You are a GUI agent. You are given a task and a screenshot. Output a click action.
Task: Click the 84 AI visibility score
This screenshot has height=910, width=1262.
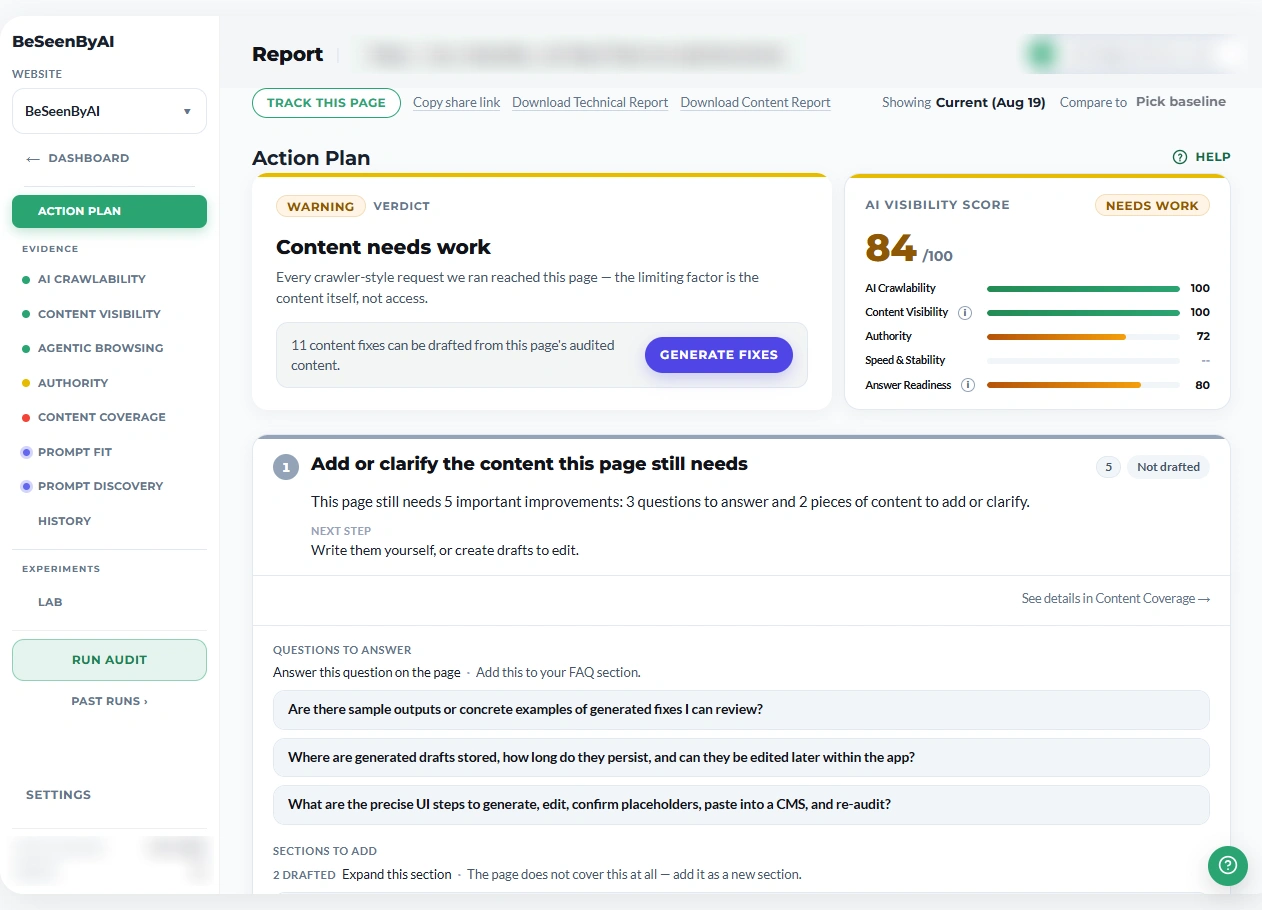891,247
